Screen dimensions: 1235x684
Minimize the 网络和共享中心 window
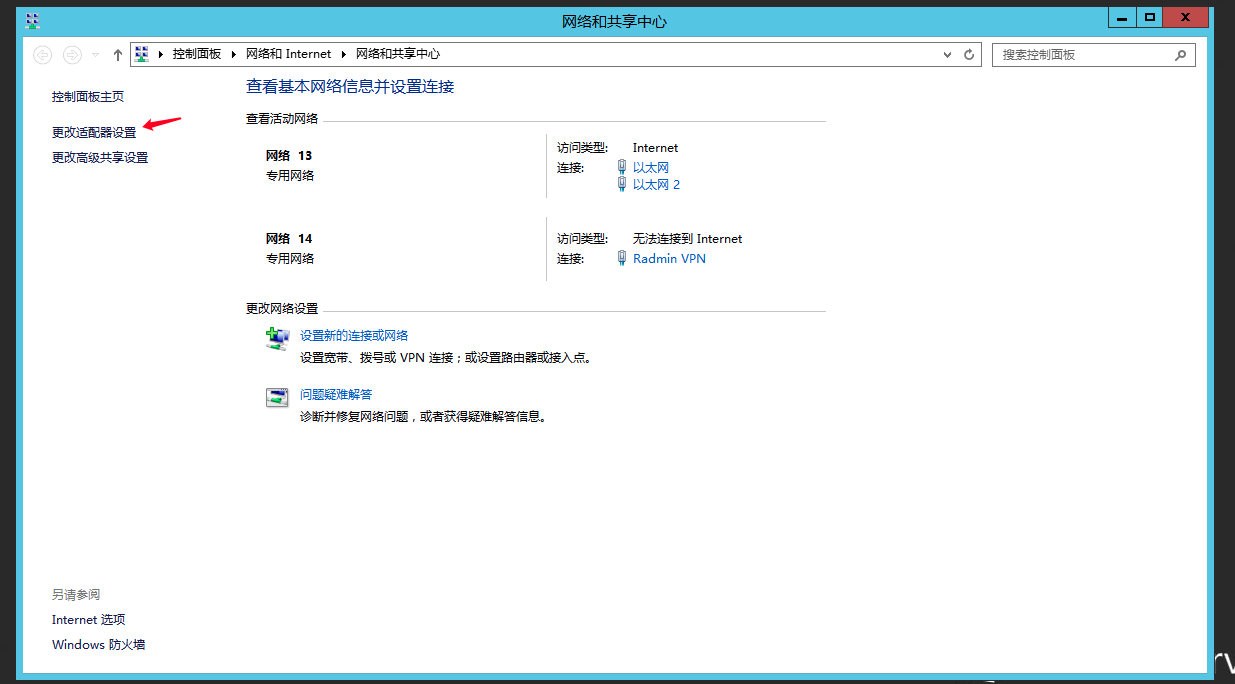point(1123,17)
